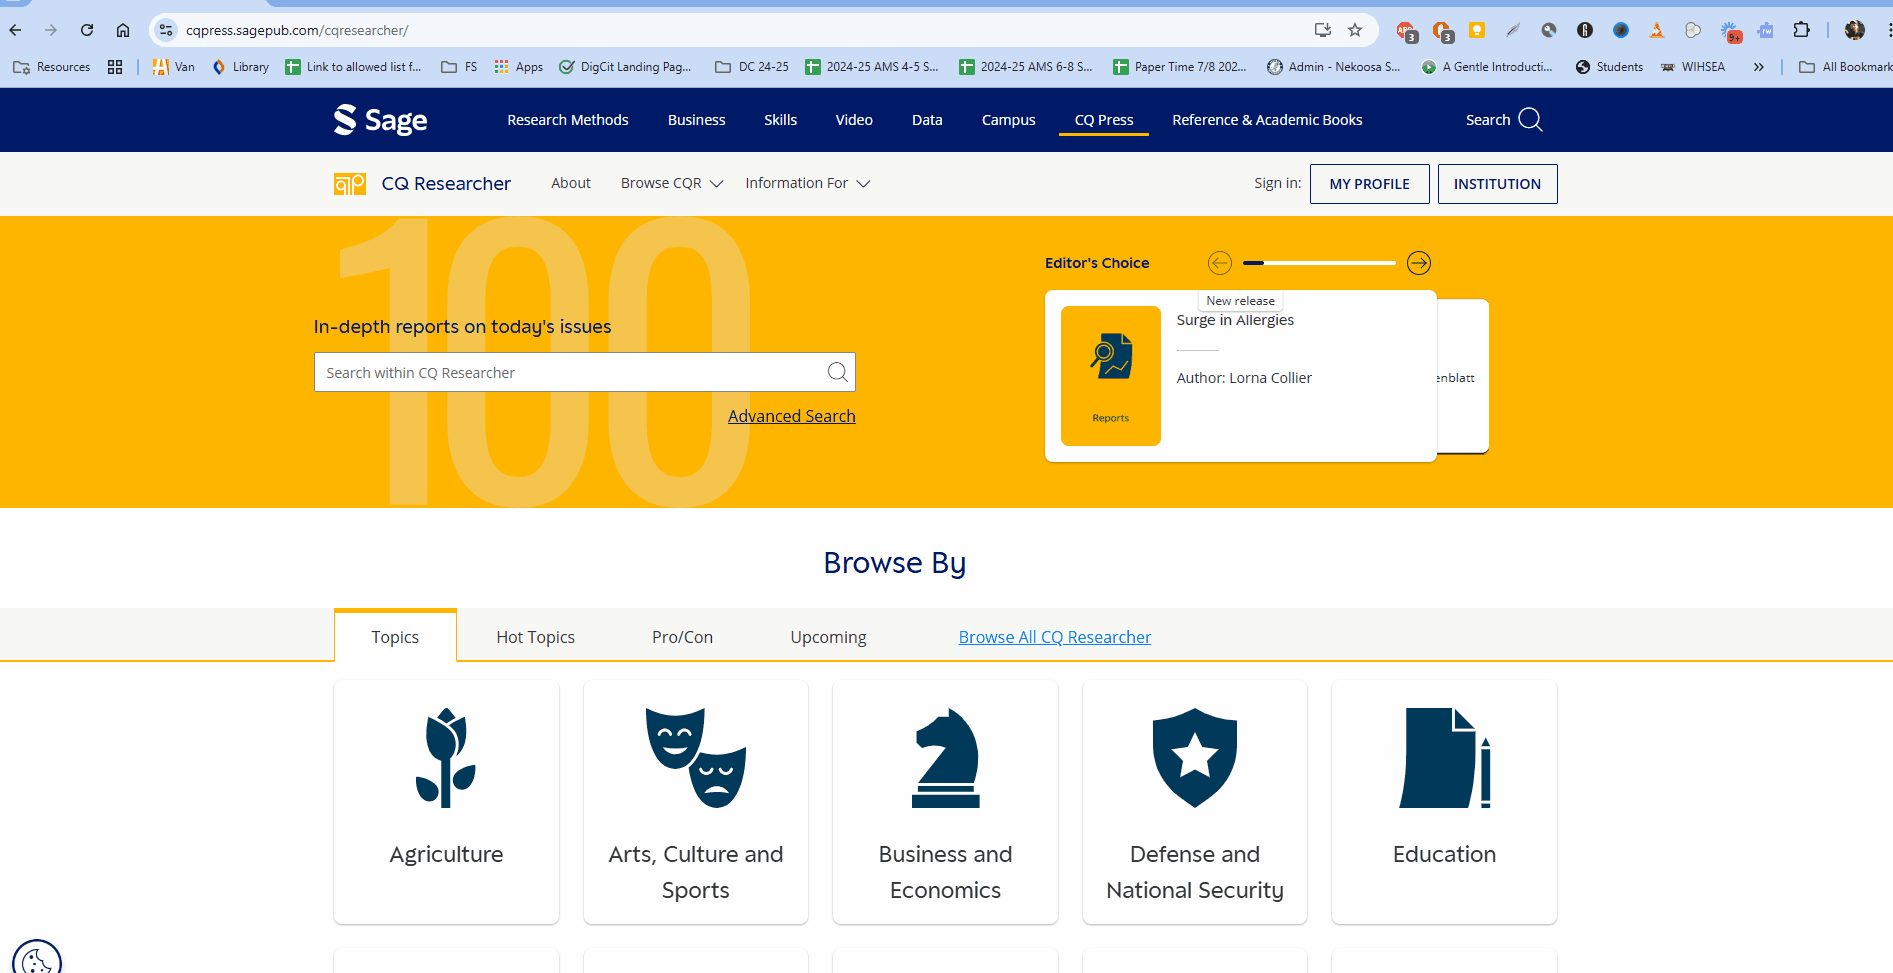This screenshot has height=973, width=1893.
Task: Open the Education topic card
Action: 1444,802
